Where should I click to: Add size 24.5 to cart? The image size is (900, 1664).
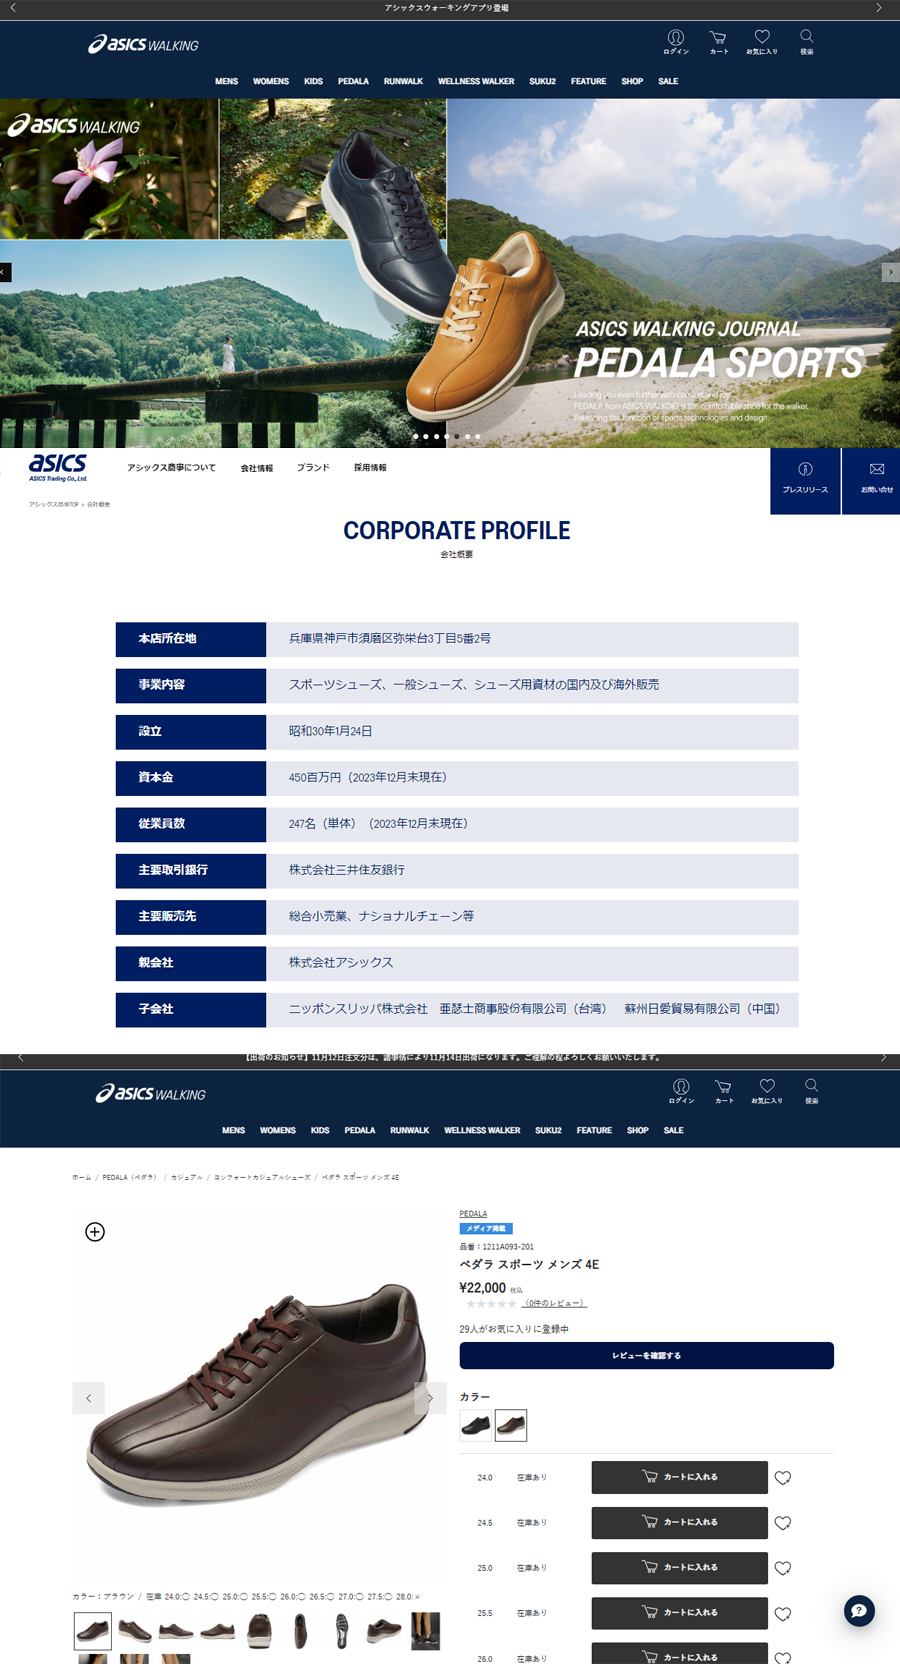click(680, 1522)
